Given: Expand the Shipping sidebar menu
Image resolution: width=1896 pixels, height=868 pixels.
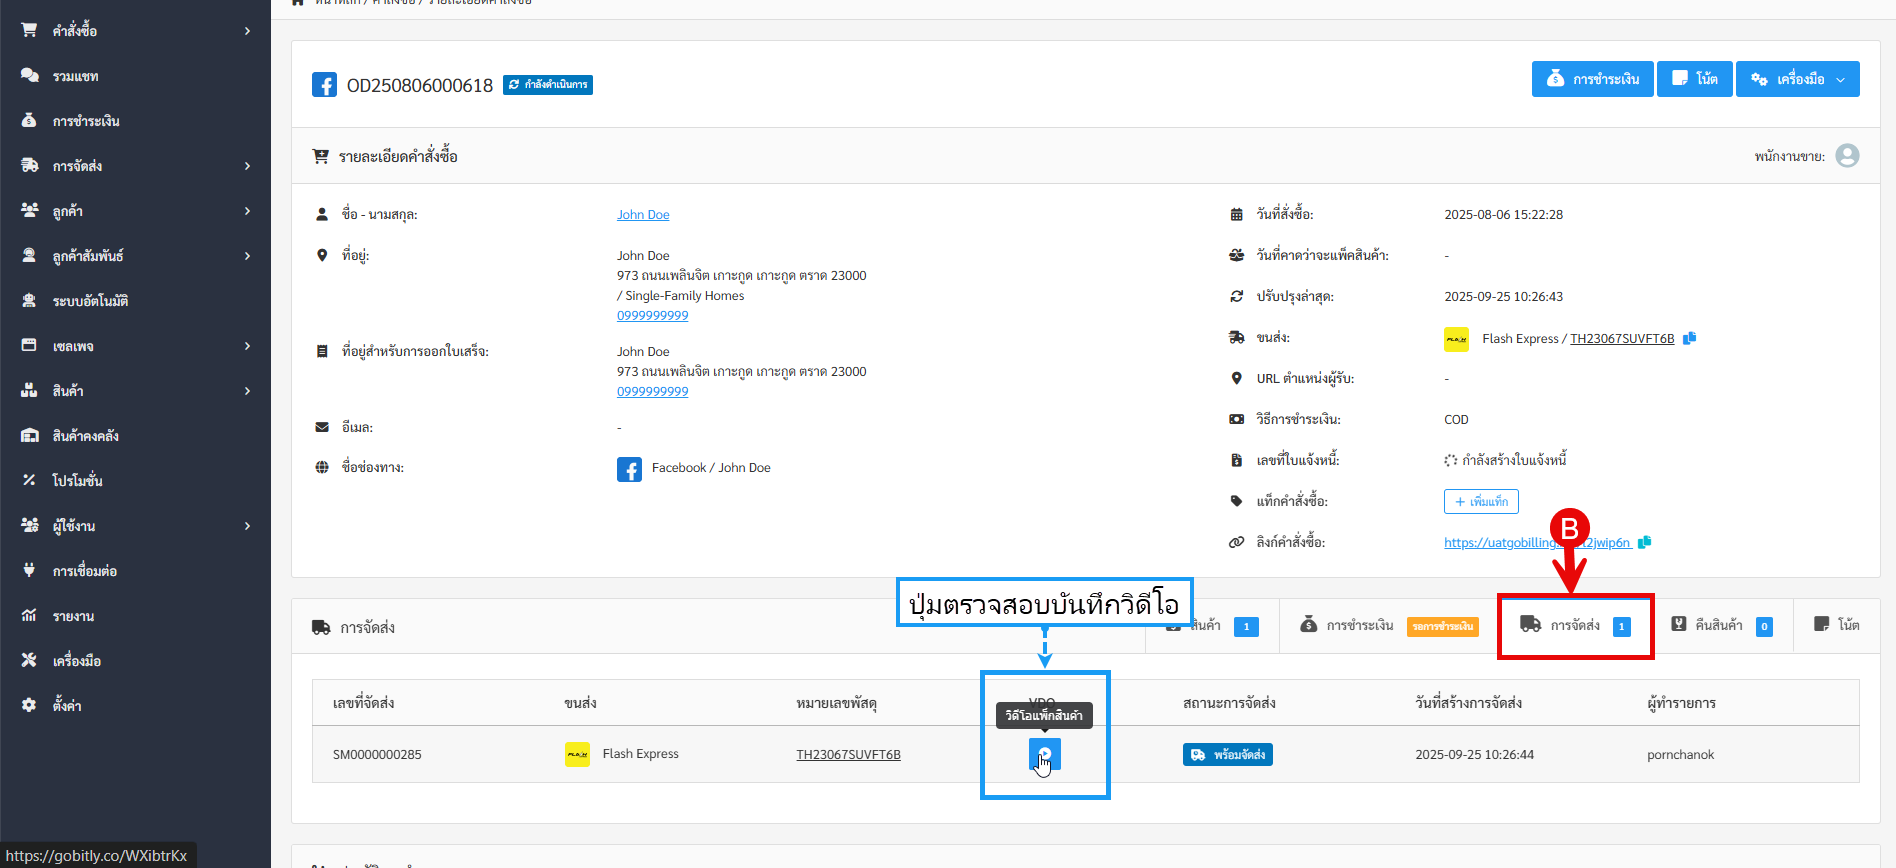Looking at the screenshot, I should tap(135, 166).
